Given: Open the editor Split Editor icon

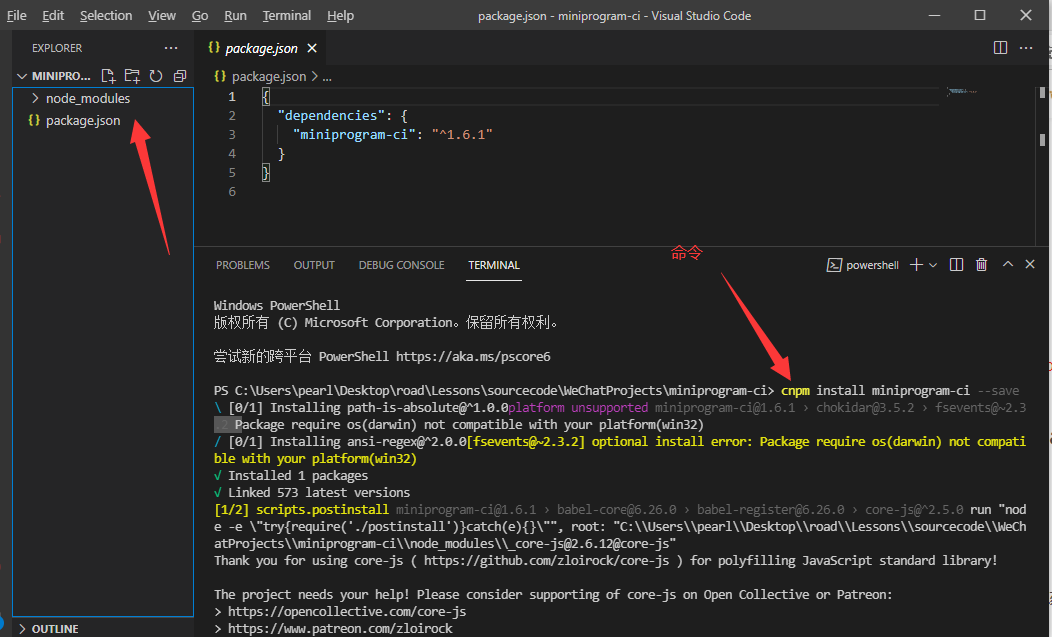Looking at the screenshot, I should 1000,47.
